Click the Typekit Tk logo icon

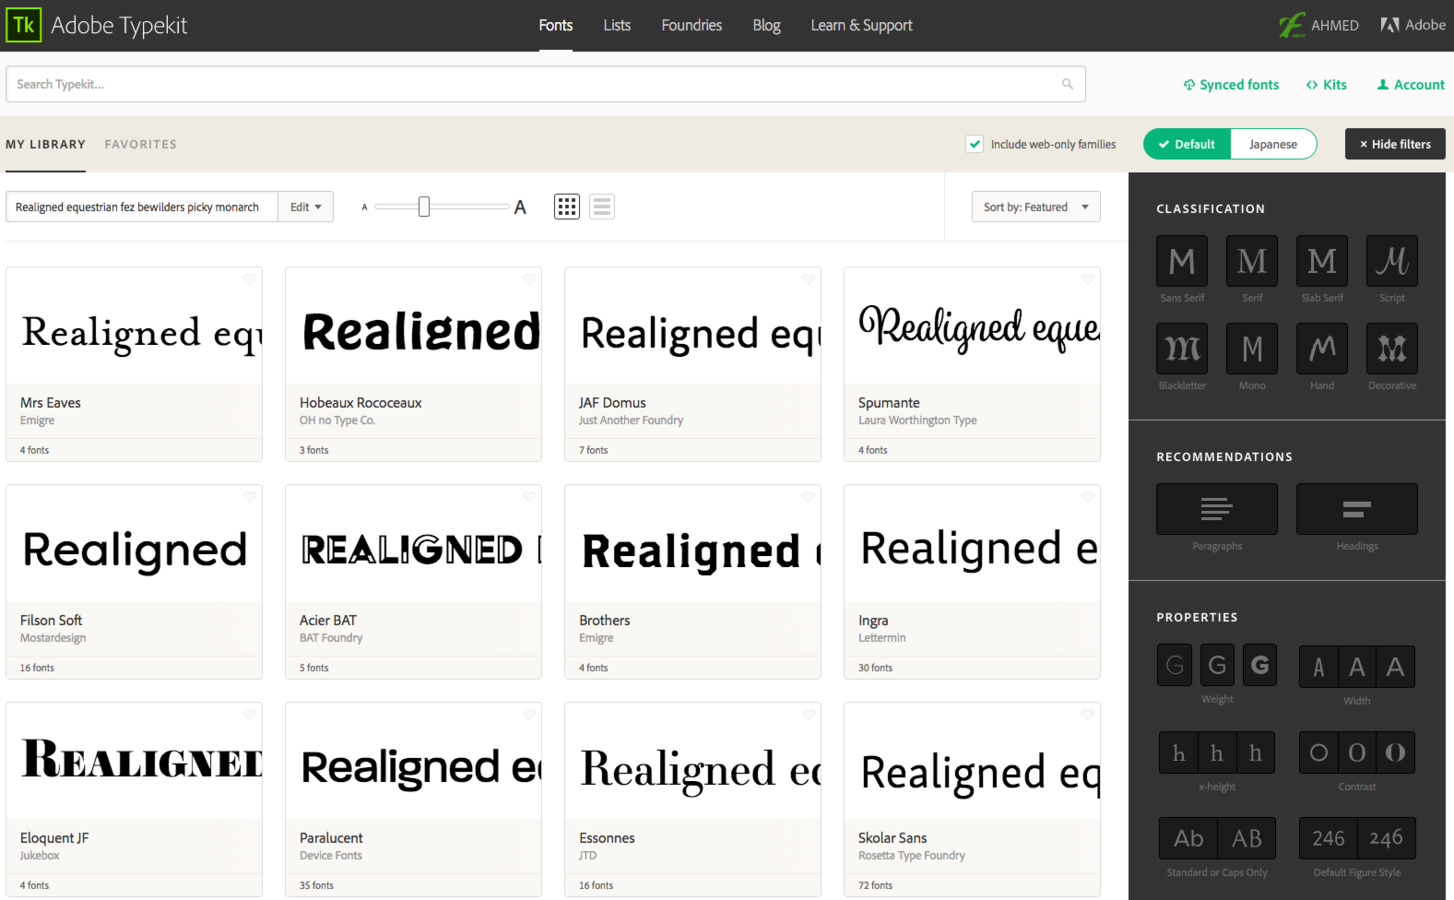(x=23, y=25)
